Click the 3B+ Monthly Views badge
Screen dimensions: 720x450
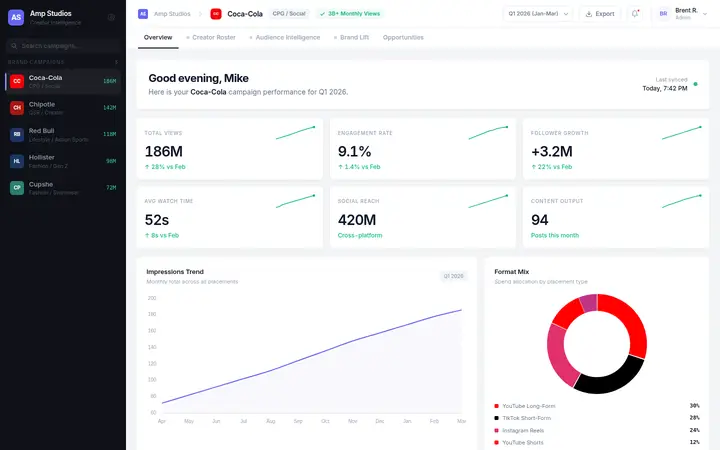click(x=350, y=14)
